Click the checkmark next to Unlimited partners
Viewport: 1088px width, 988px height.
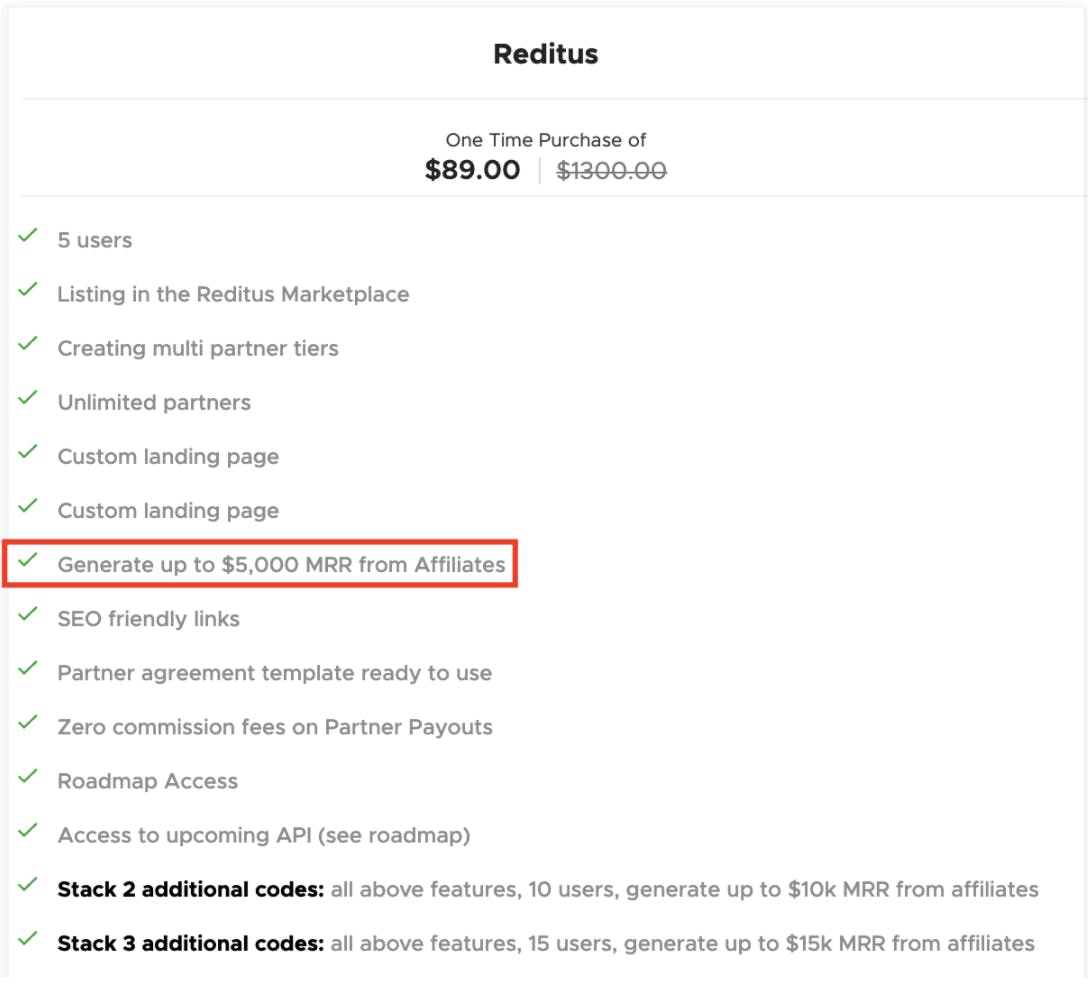point(28,399)
